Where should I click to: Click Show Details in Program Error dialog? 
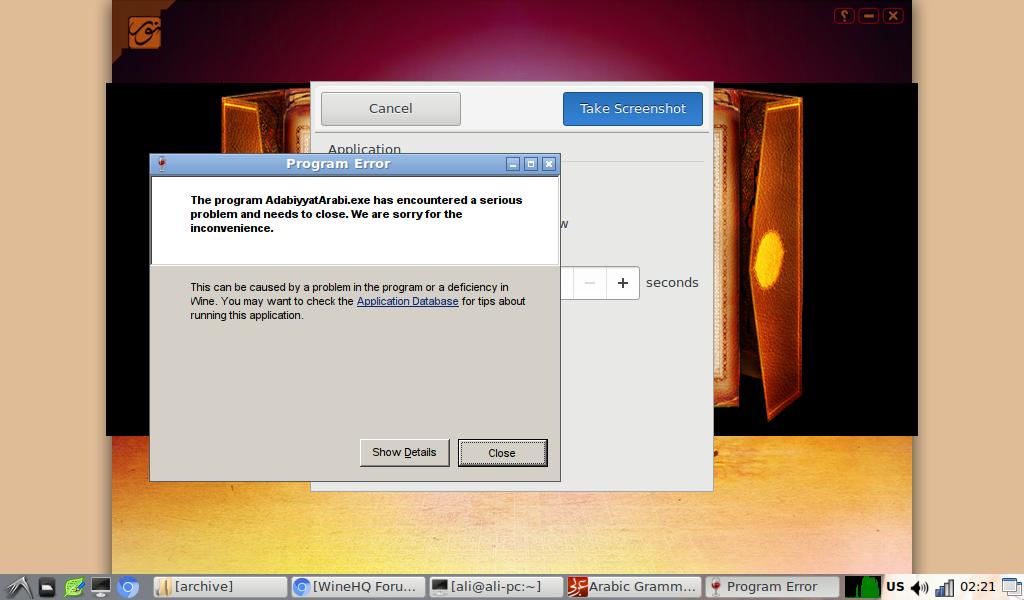click(x=404, y=452)
